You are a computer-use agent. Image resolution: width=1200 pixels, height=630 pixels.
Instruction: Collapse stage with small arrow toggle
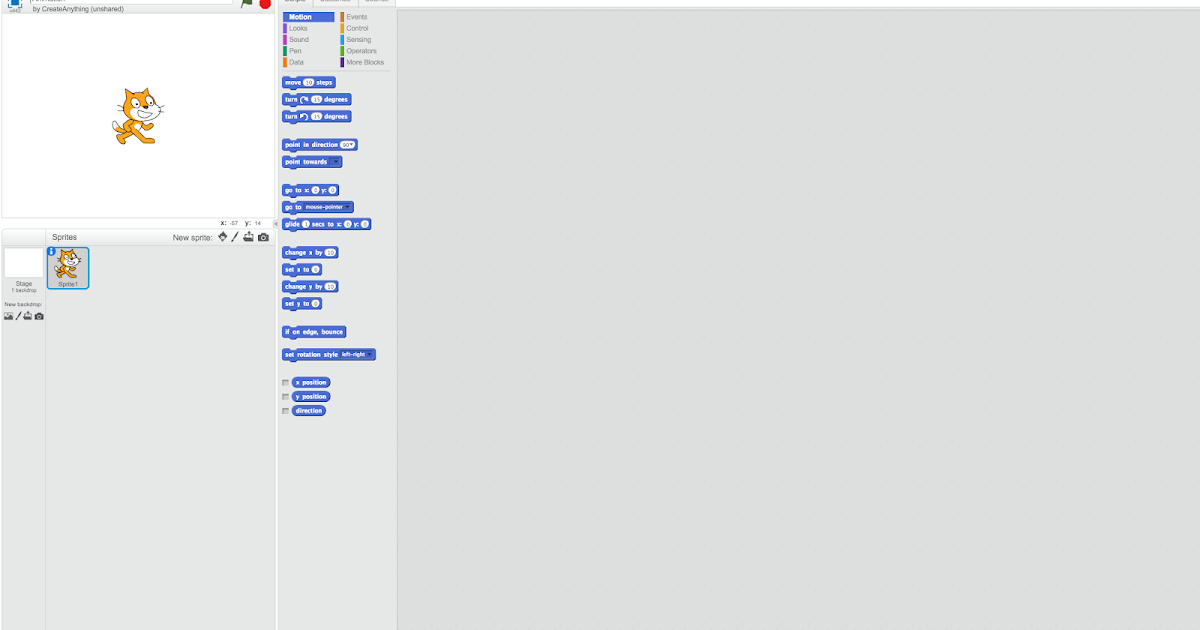click(x=273, y=223)
